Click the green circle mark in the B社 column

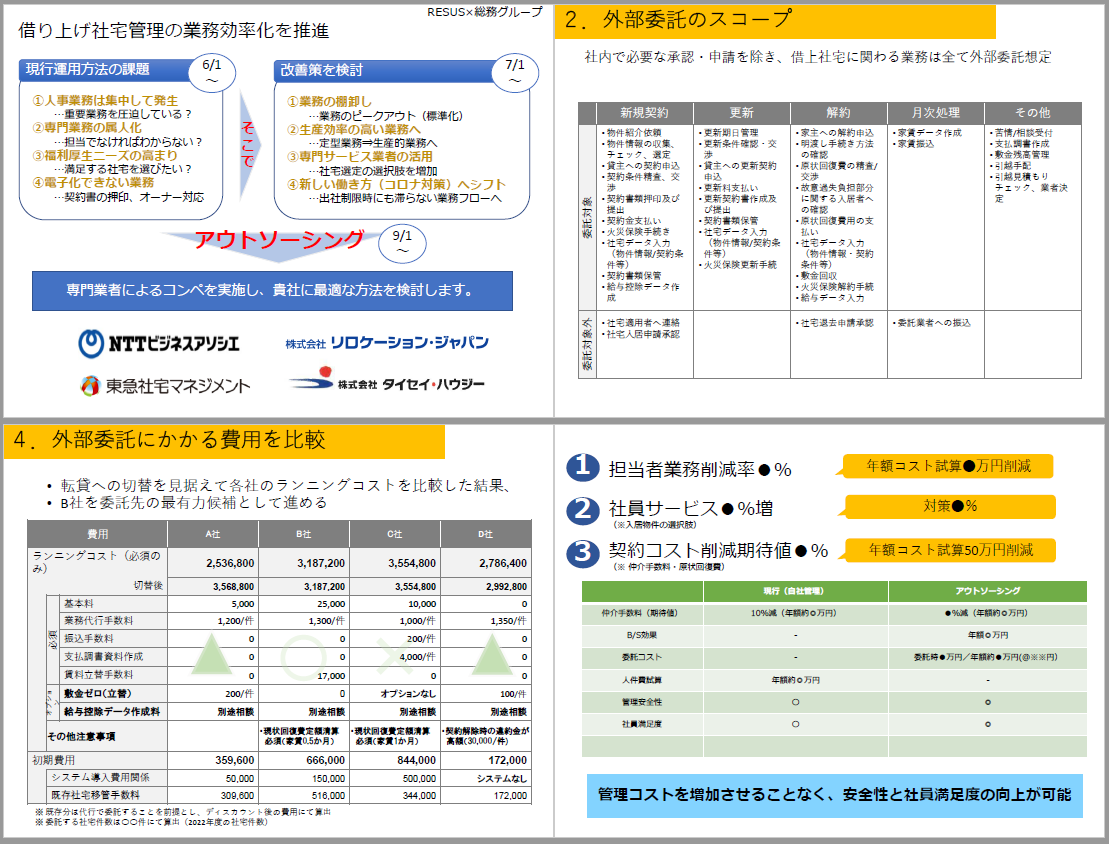click(x=303, y=656)
